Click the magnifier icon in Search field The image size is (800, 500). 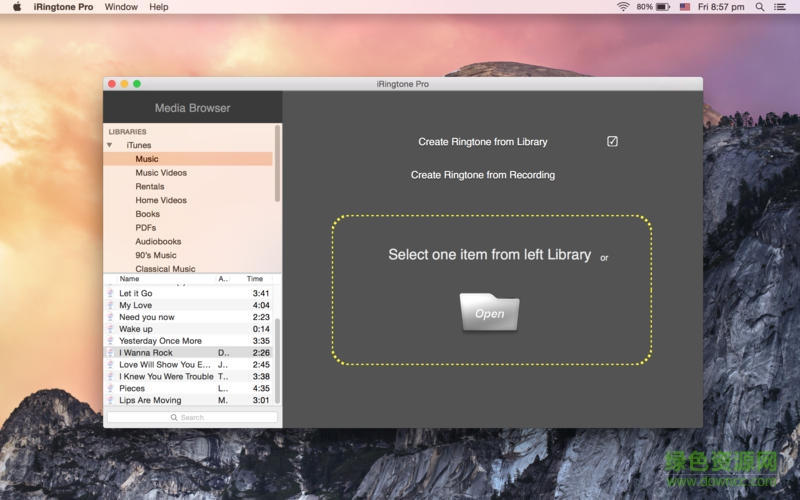(174, 417)
